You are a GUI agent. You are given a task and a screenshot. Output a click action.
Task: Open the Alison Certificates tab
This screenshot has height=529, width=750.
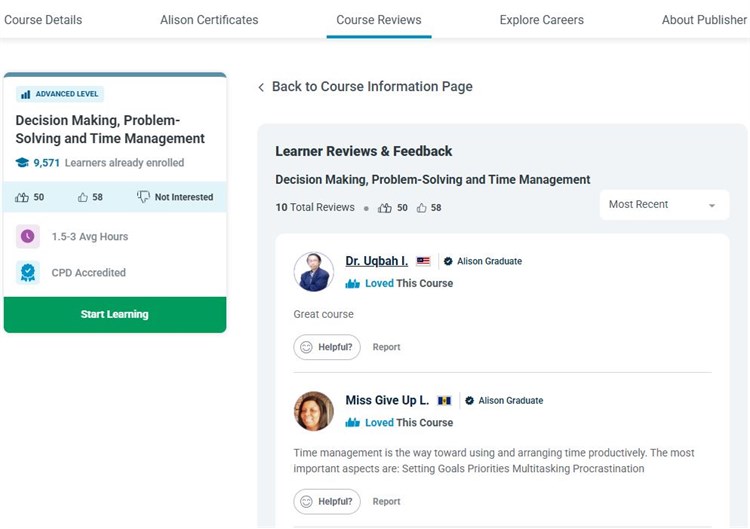[x=209, y=19]
